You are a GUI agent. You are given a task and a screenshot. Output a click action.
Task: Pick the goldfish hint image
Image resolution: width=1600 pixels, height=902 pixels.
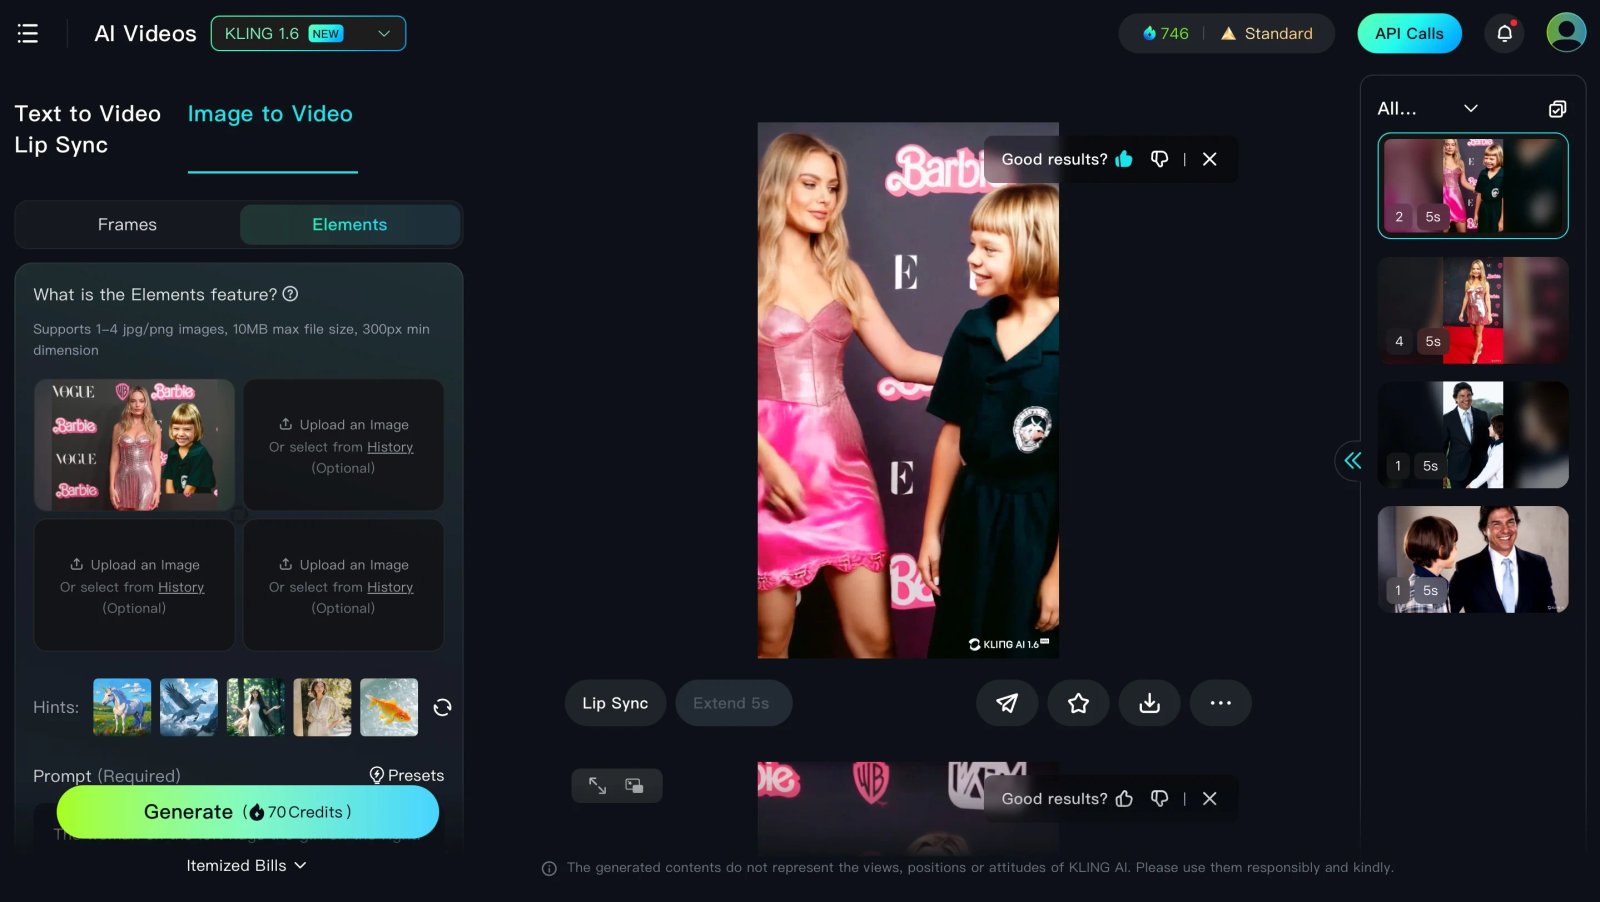pyautogui.click(x=389, y=707)
